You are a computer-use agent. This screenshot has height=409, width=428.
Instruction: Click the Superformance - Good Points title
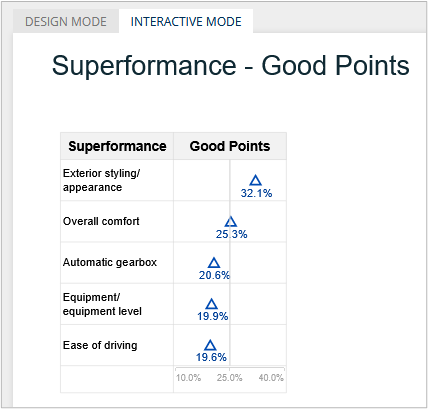[230, 65]
